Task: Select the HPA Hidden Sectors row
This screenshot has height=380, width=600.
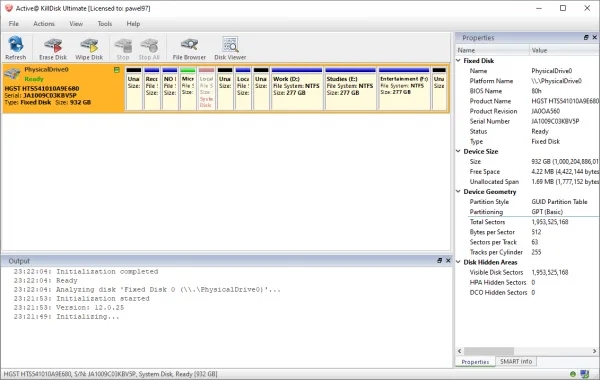Action: 527,282
